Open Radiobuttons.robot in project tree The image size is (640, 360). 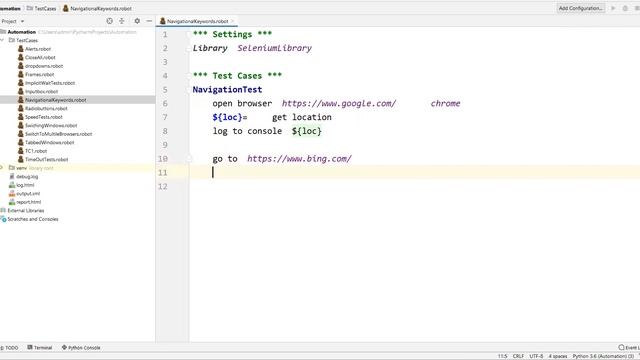[46, 109]
